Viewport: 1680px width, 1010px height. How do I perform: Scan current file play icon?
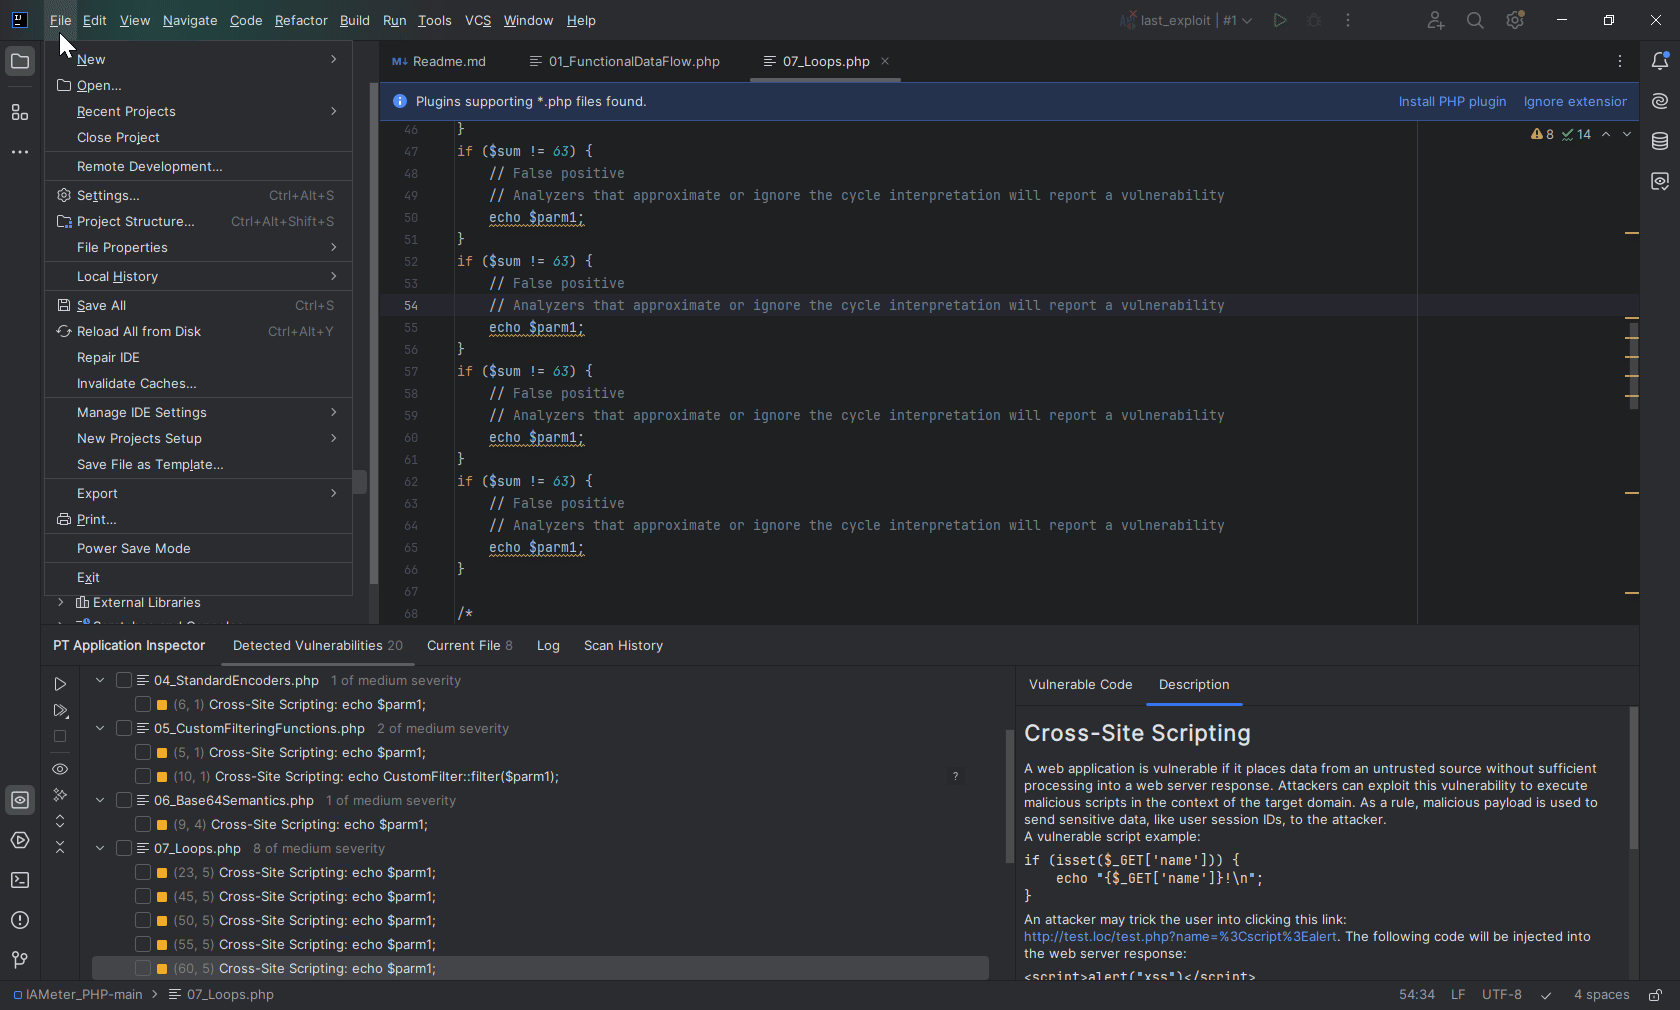[60, 711]
